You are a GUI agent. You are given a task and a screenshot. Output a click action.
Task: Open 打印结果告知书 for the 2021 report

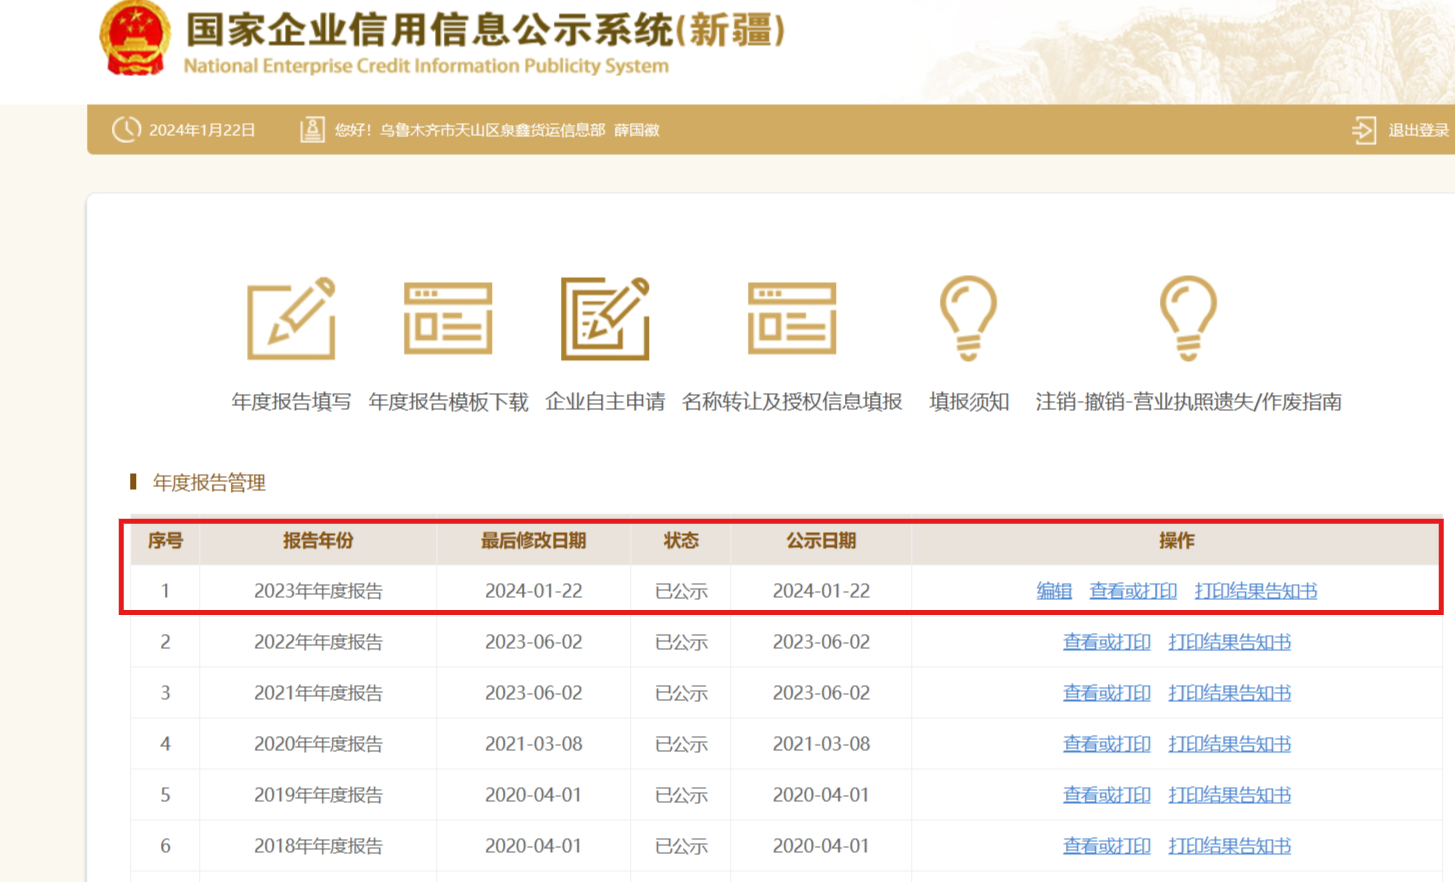pos(1230,693)
